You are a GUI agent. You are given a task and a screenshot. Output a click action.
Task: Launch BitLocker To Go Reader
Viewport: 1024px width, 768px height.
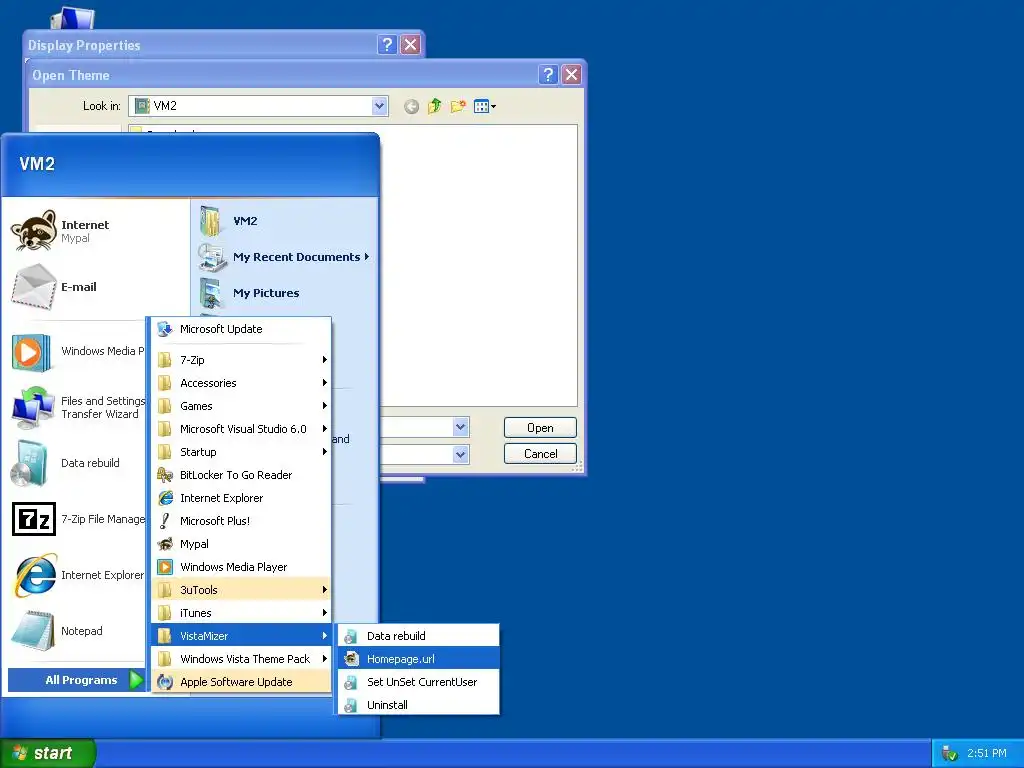point(241,475)
